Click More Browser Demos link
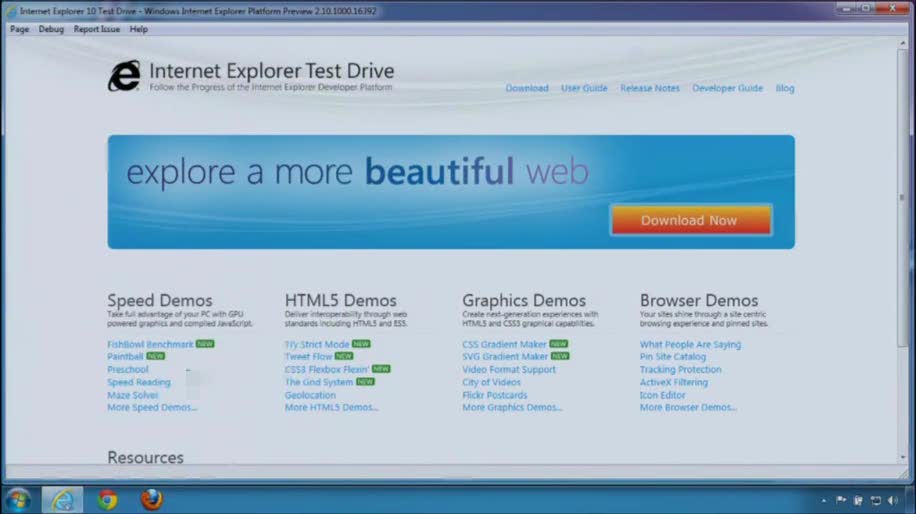The width and height of the screenshot is (916, 514). [x=688, y=408]
